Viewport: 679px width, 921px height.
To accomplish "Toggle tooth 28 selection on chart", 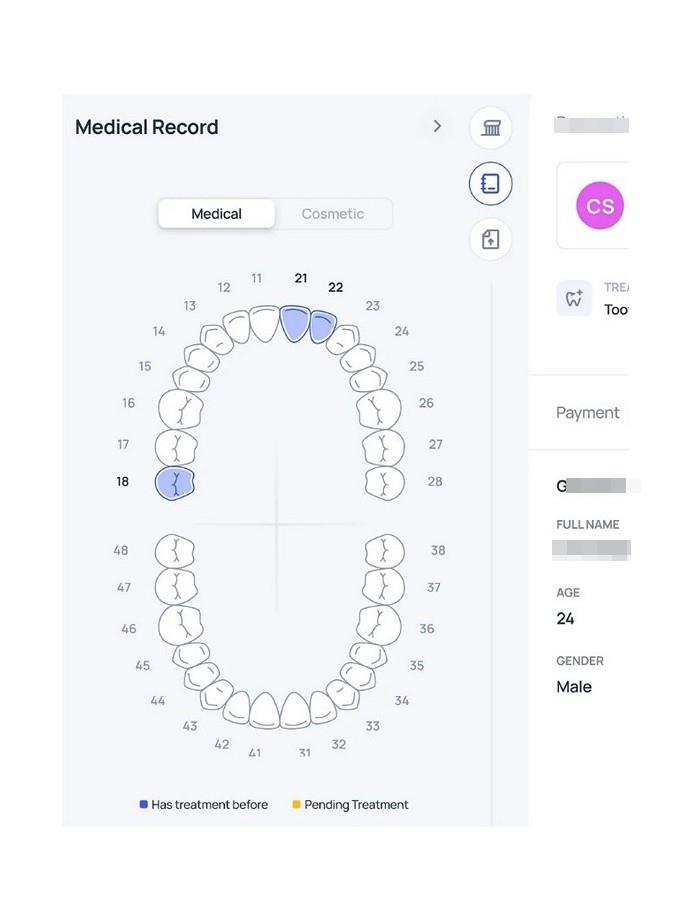I will point(385,483).
